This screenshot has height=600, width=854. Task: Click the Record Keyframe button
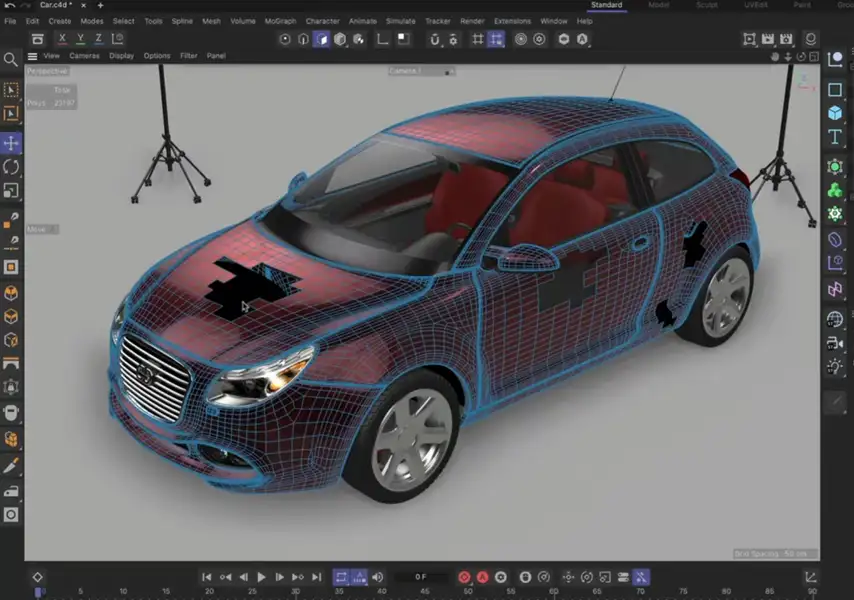[463, 577]
